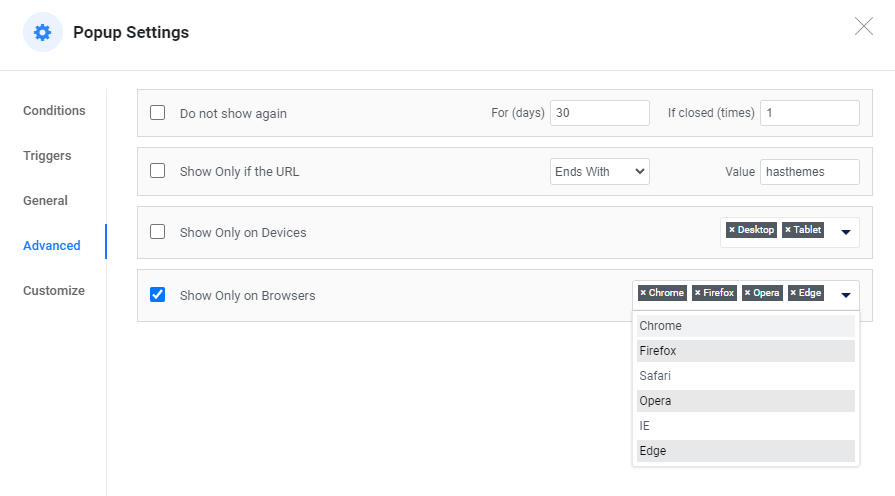Check Show Only if the URL option
Viewport: 895px width, 496px height.
pos(157,171)
